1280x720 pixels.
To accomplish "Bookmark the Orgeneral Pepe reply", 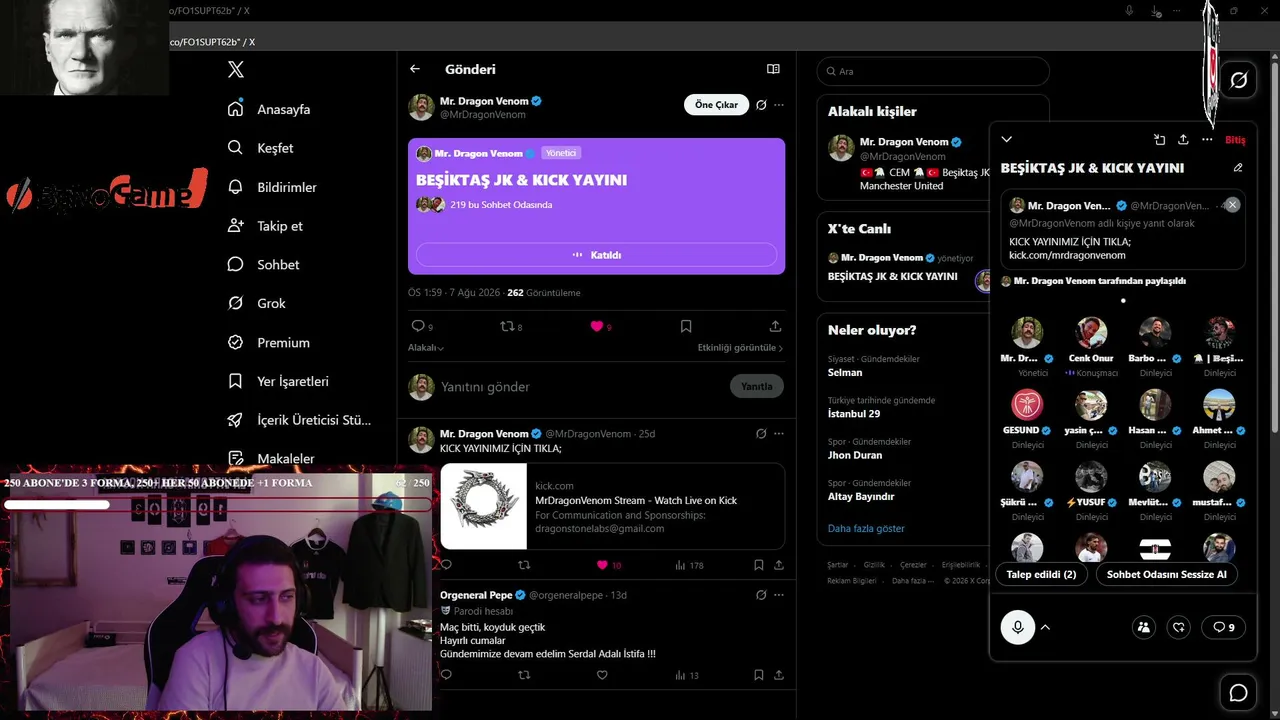I will (758, 675).
